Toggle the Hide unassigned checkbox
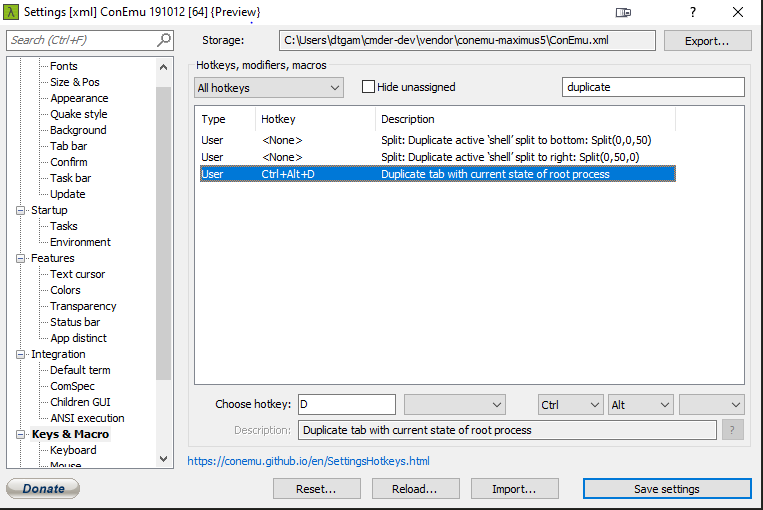The width and height of the screenshot is (763, 510). pos(368,87)
